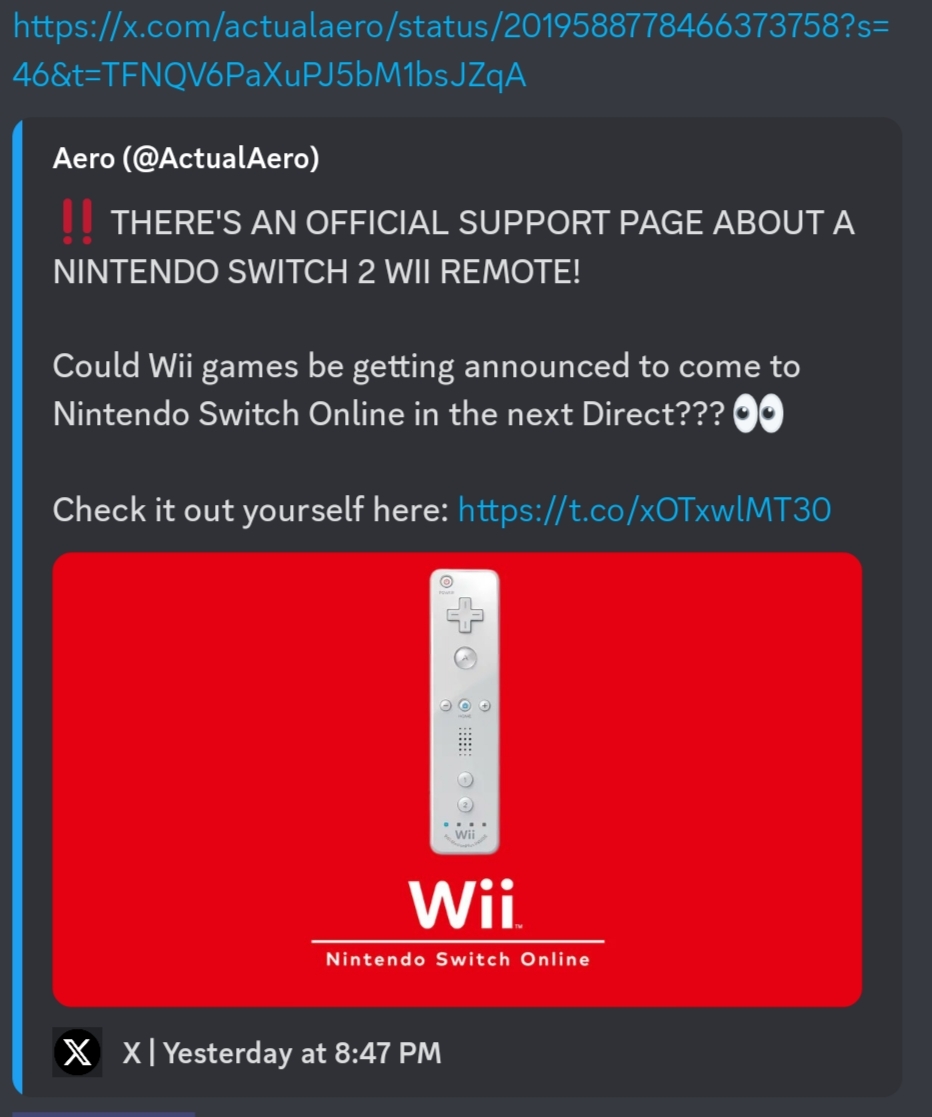Click the speaker grille on Wii Remote image

465,742
